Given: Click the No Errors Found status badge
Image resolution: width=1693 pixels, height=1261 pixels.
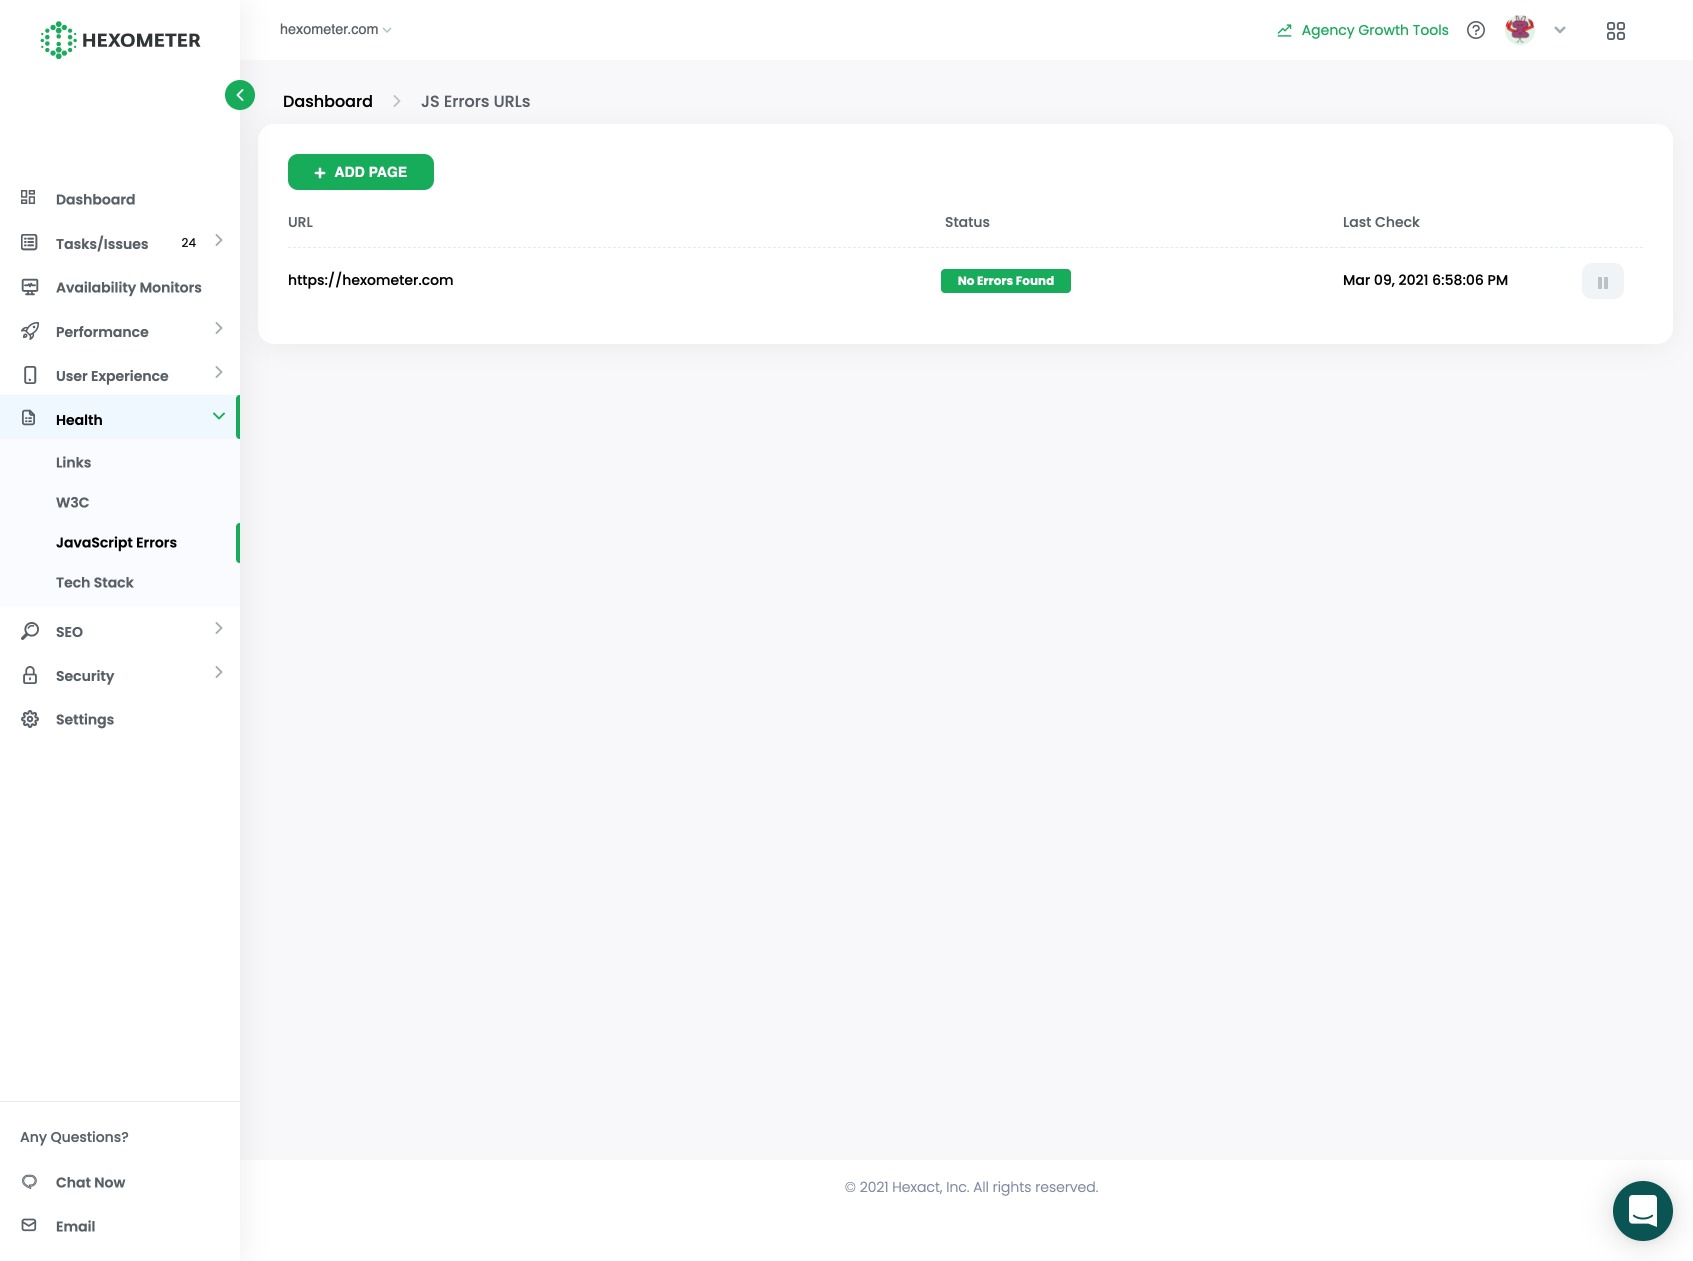Looking at the screenshot, I should click(x=1006, y=281).
